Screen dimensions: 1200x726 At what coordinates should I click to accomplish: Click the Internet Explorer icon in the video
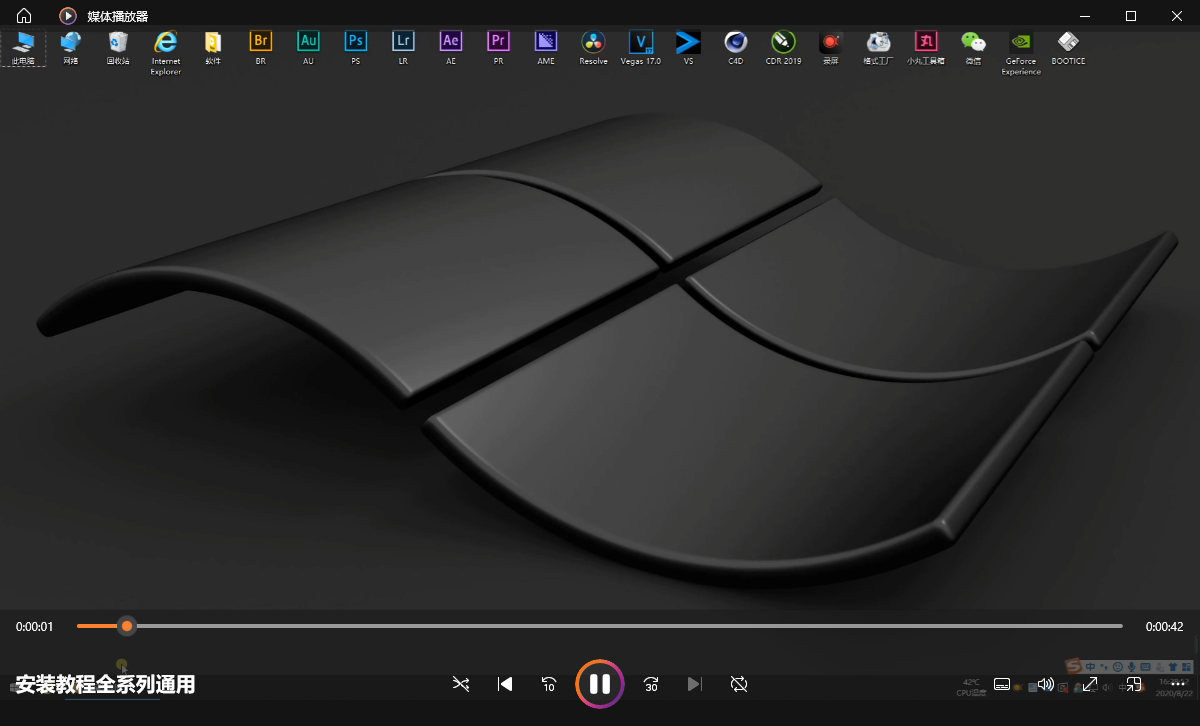[166, 52]
